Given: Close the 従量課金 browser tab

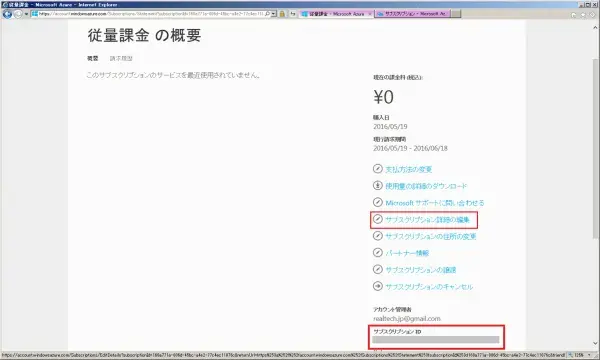Looking at the screenshot, I should pyautogui.click(x=370, y=14).
